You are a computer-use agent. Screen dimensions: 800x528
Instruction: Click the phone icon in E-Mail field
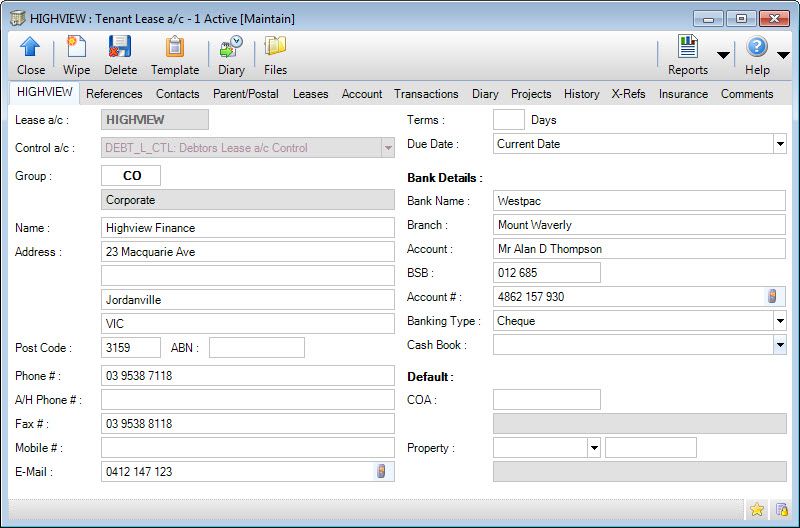(x=381, y=471)
